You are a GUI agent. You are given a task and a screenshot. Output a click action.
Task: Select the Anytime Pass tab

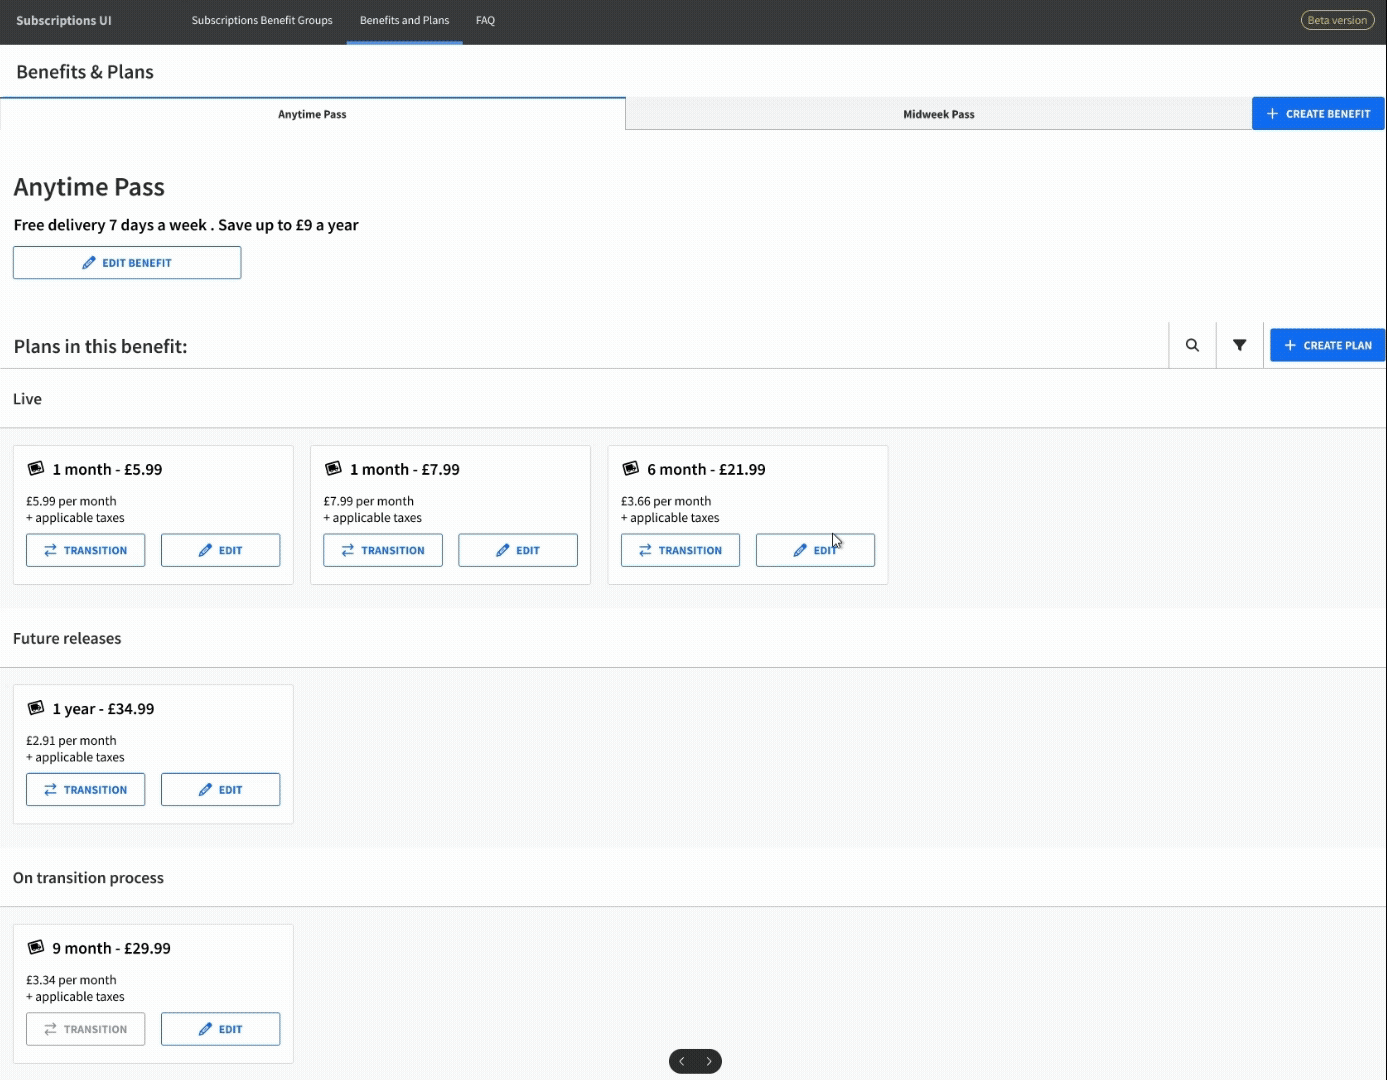(312, 114)
